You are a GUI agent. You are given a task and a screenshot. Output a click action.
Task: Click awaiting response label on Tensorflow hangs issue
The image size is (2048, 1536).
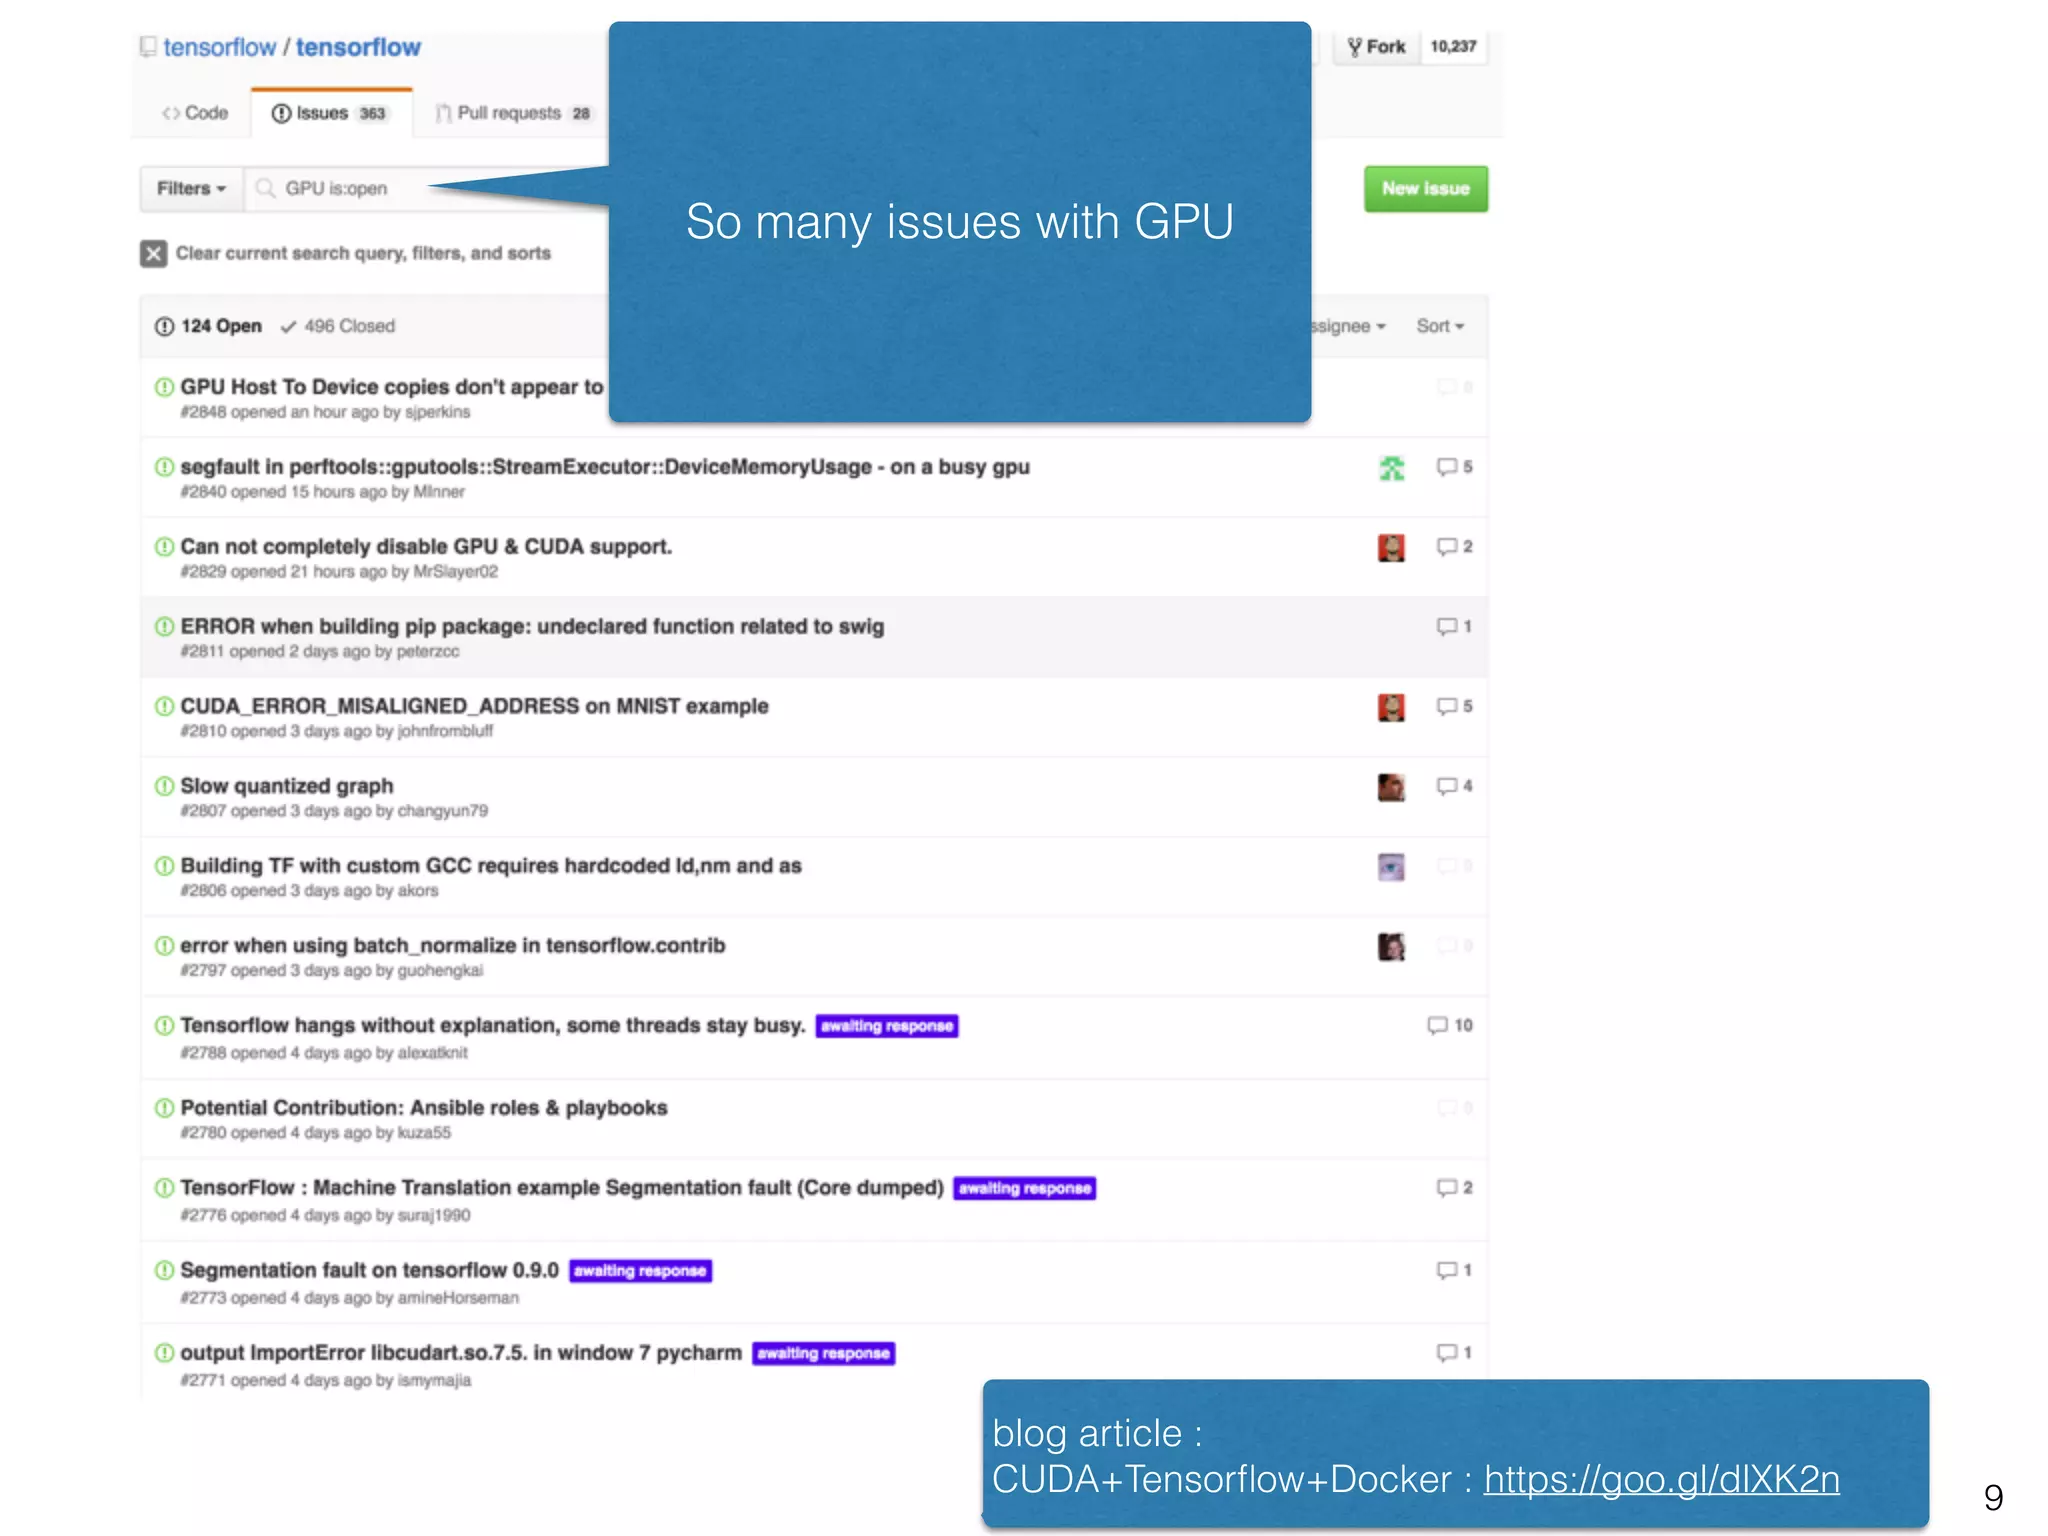(887, 1026)
